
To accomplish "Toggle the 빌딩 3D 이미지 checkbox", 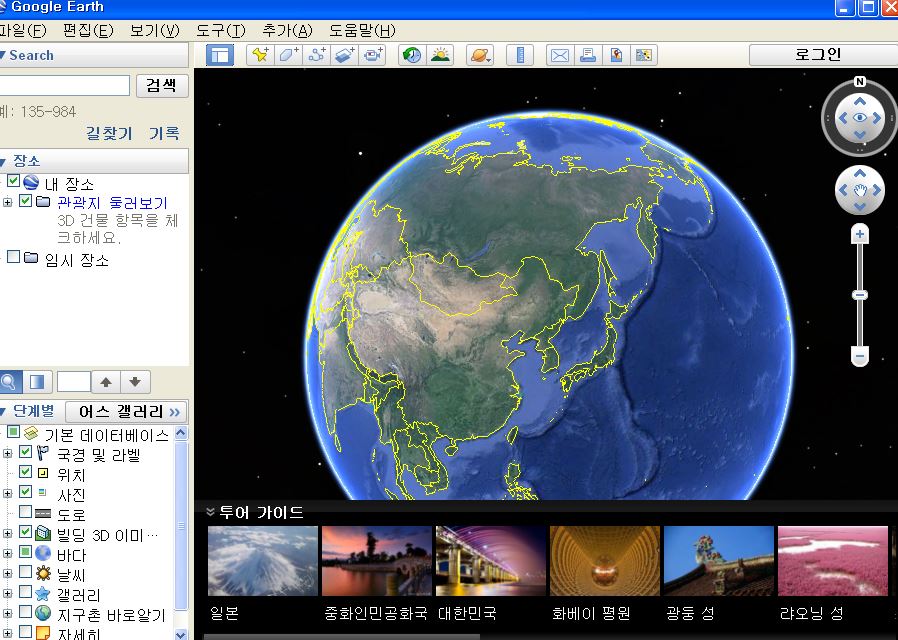I will (x=25, y=532).
